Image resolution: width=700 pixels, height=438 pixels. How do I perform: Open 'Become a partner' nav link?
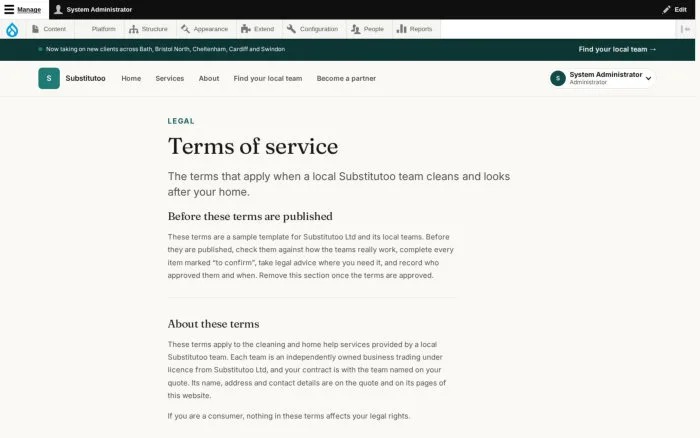click(x=346, y=79)
